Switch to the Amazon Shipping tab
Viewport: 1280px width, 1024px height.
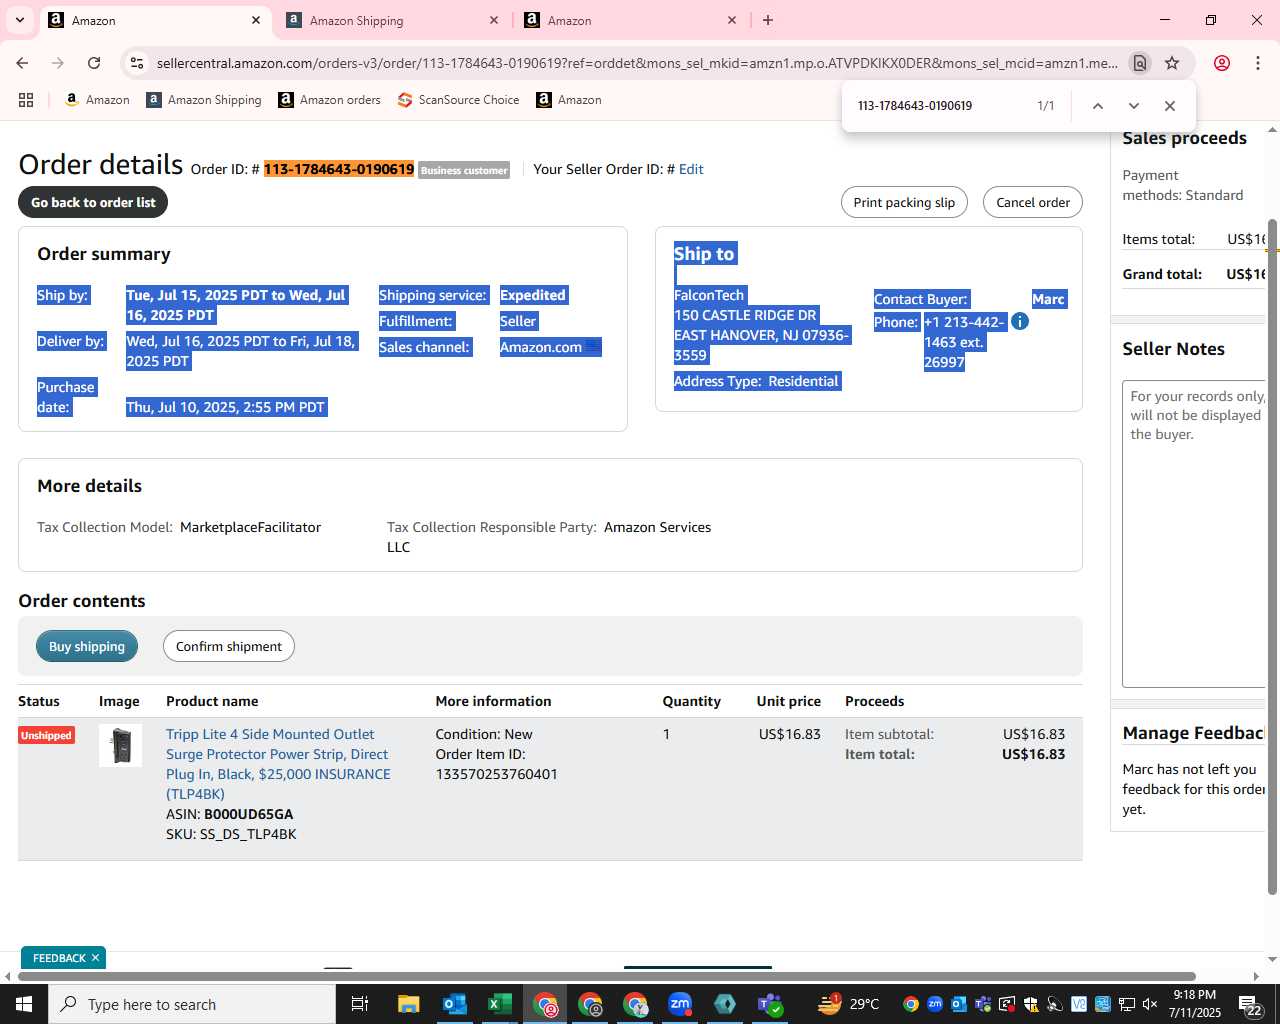point(392,20)
